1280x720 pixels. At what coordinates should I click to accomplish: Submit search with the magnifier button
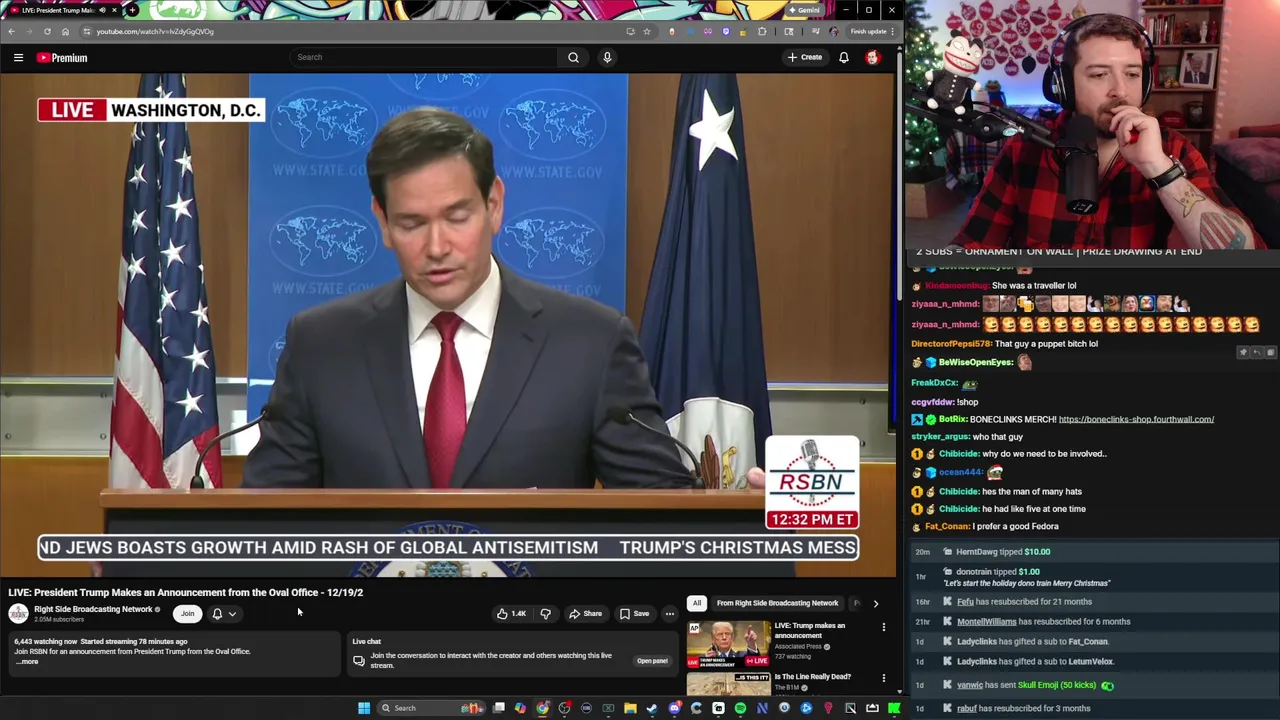click(573, 57)
